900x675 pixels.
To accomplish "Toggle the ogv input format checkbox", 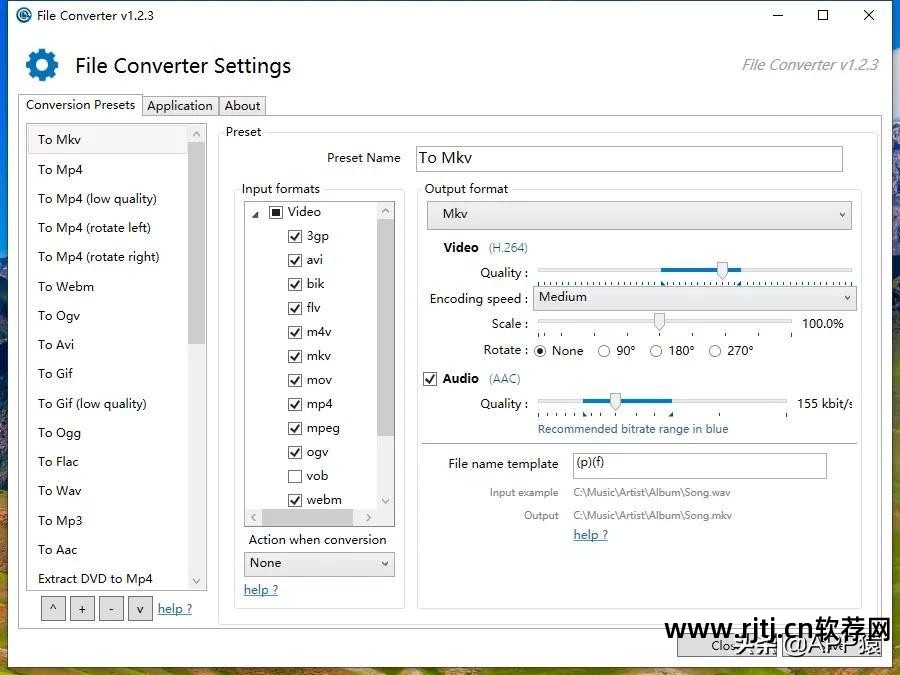I will pos(295,452).
